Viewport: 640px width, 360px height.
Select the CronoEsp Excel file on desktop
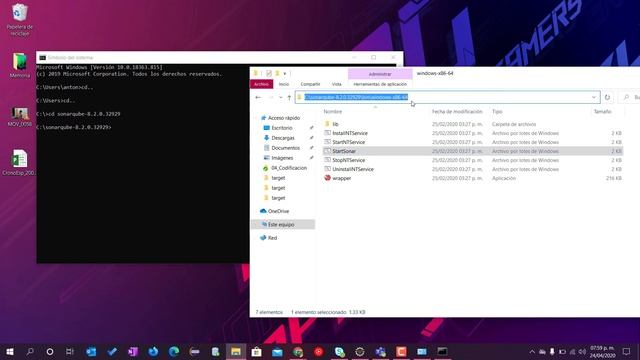point(19,162)
